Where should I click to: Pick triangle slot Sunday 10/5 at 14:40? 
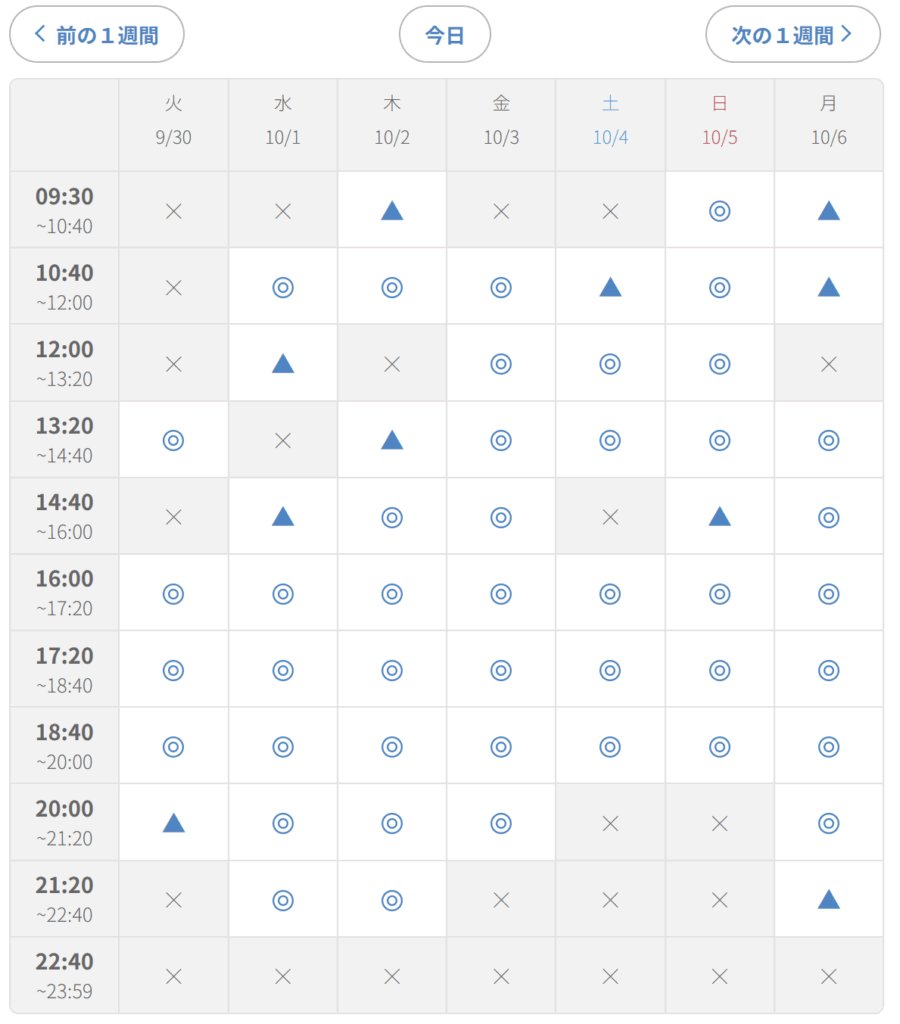[719, 516]
